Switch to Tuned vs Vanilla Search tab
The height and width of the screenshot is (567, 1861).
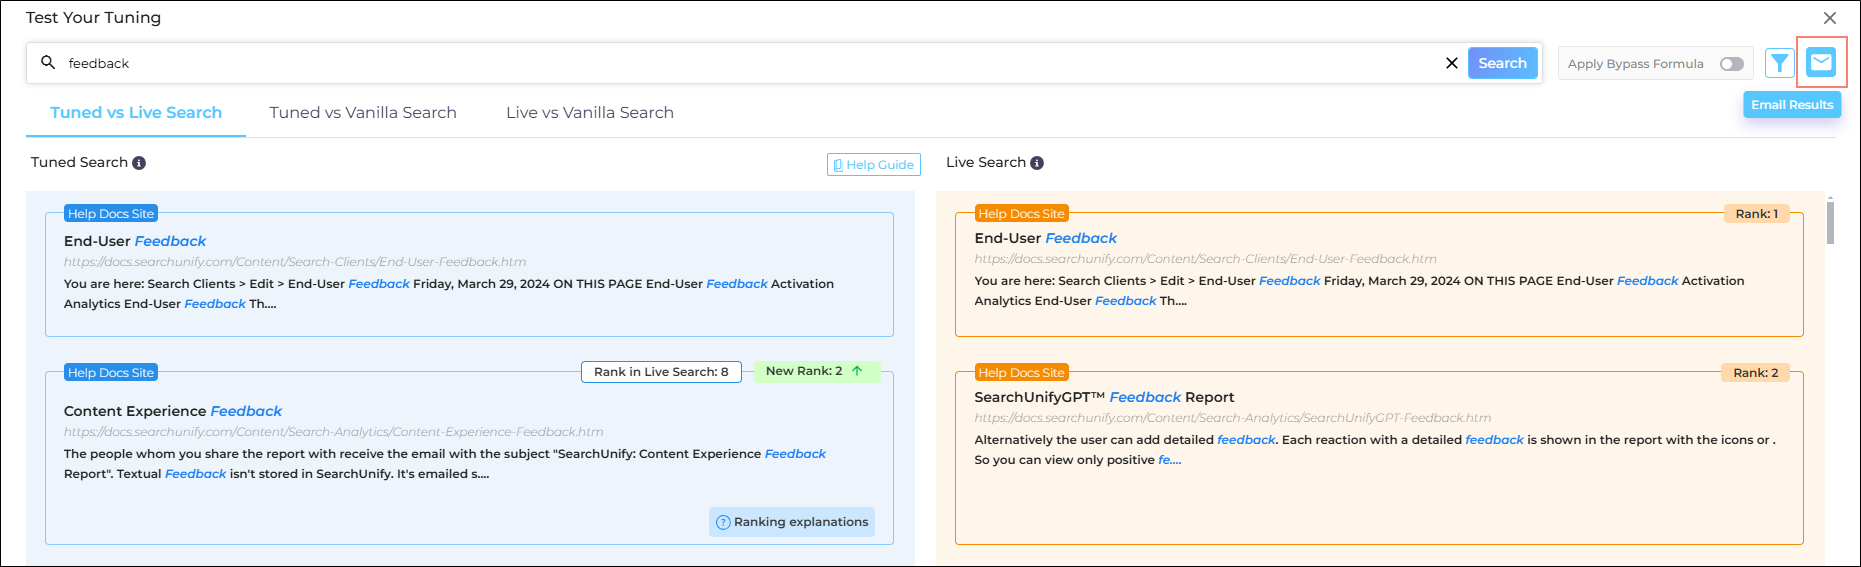click(362, 113)
